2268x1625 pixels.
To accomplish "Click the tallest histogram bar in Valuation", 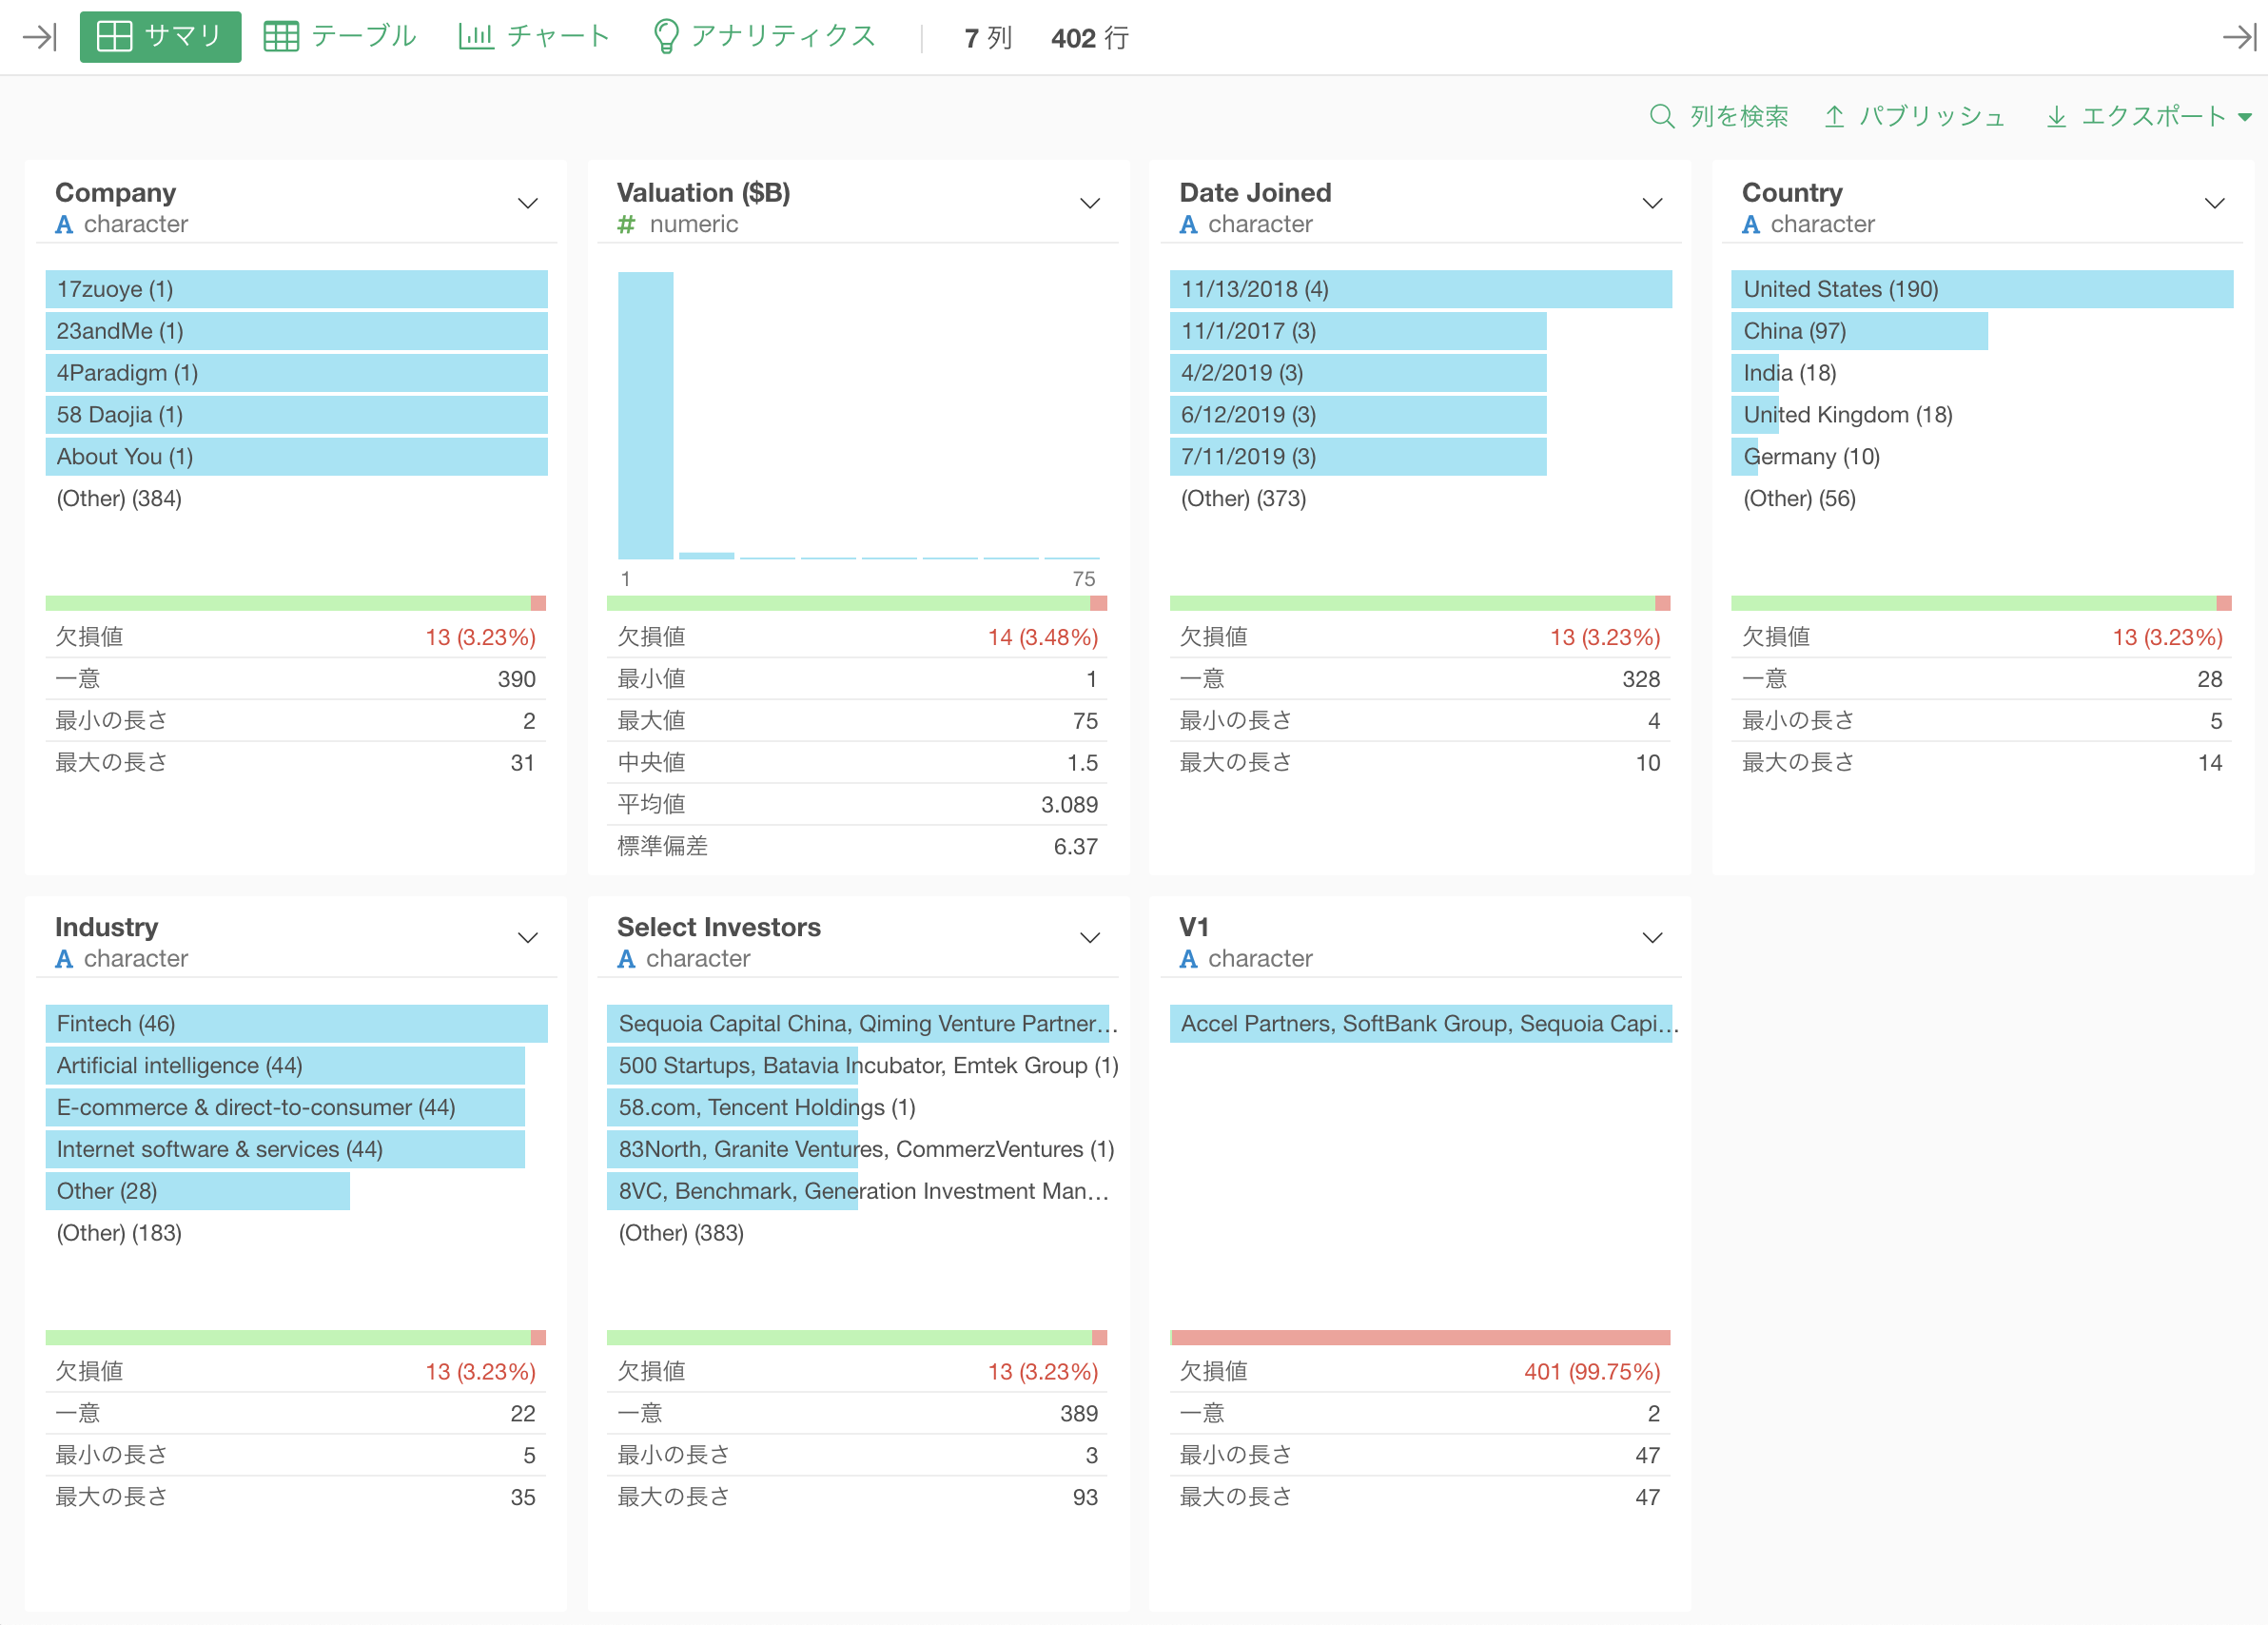I will coord(646,415).
